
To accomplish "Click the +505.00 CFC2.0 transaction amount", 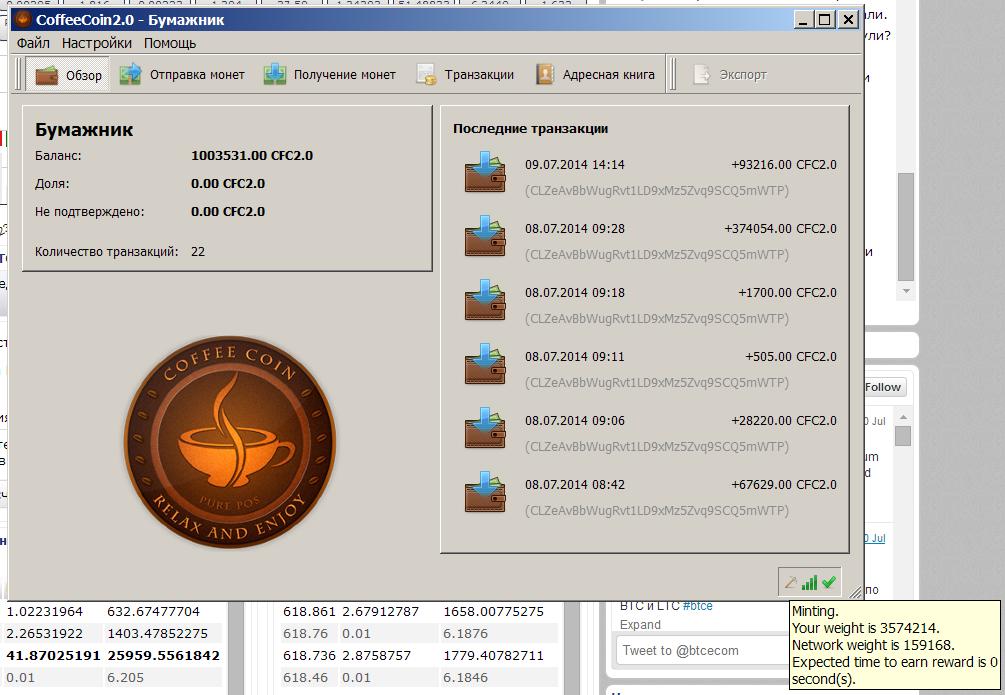I will pos(791,357).
